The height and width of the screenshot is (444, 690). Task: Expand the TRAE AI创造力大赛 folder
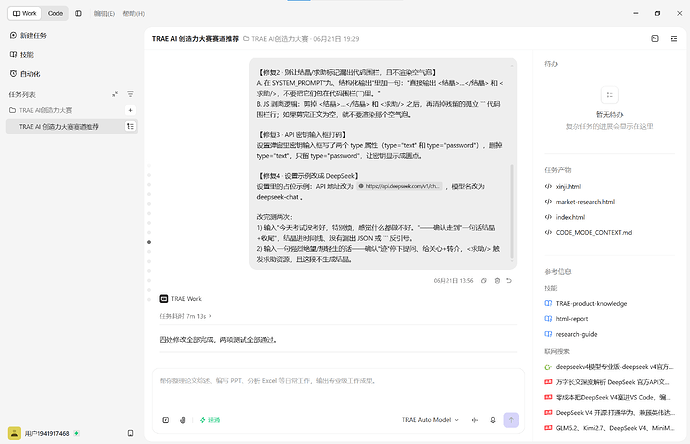point(40,110)
